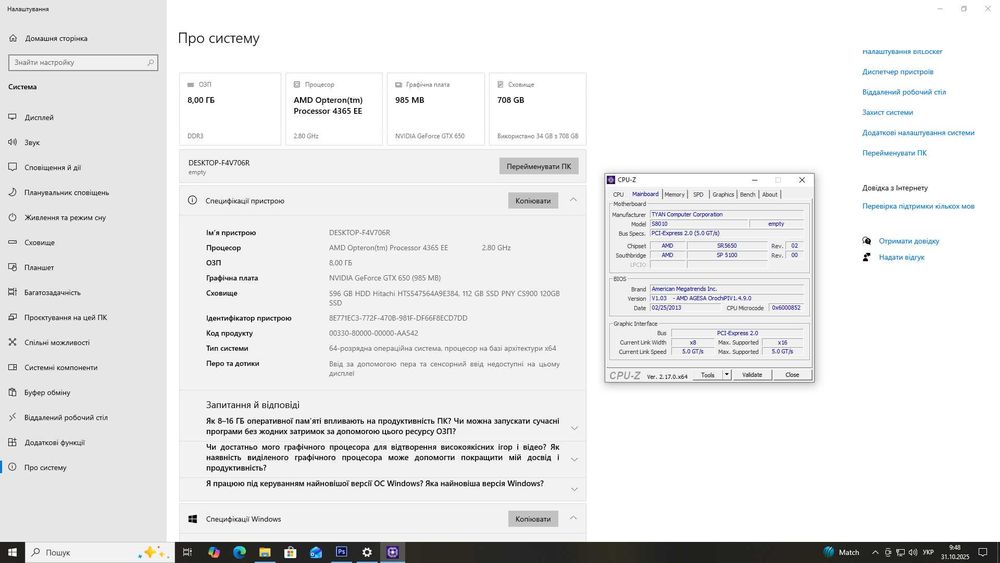1000x563 pixels.
Task: Open Системні компоненти page
Action: pos(61,367)
